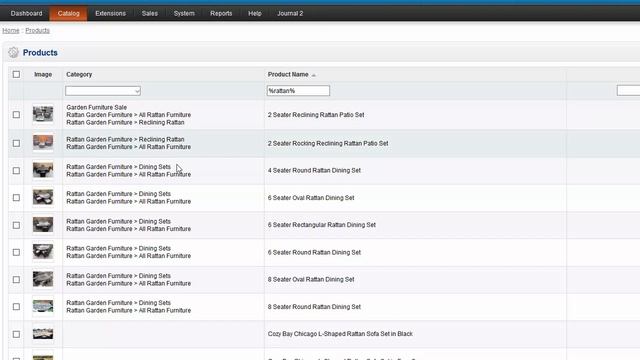Open the Dashboard menu
The height and width of the screenshot is (360, 640).
click(x=27, y=13)
